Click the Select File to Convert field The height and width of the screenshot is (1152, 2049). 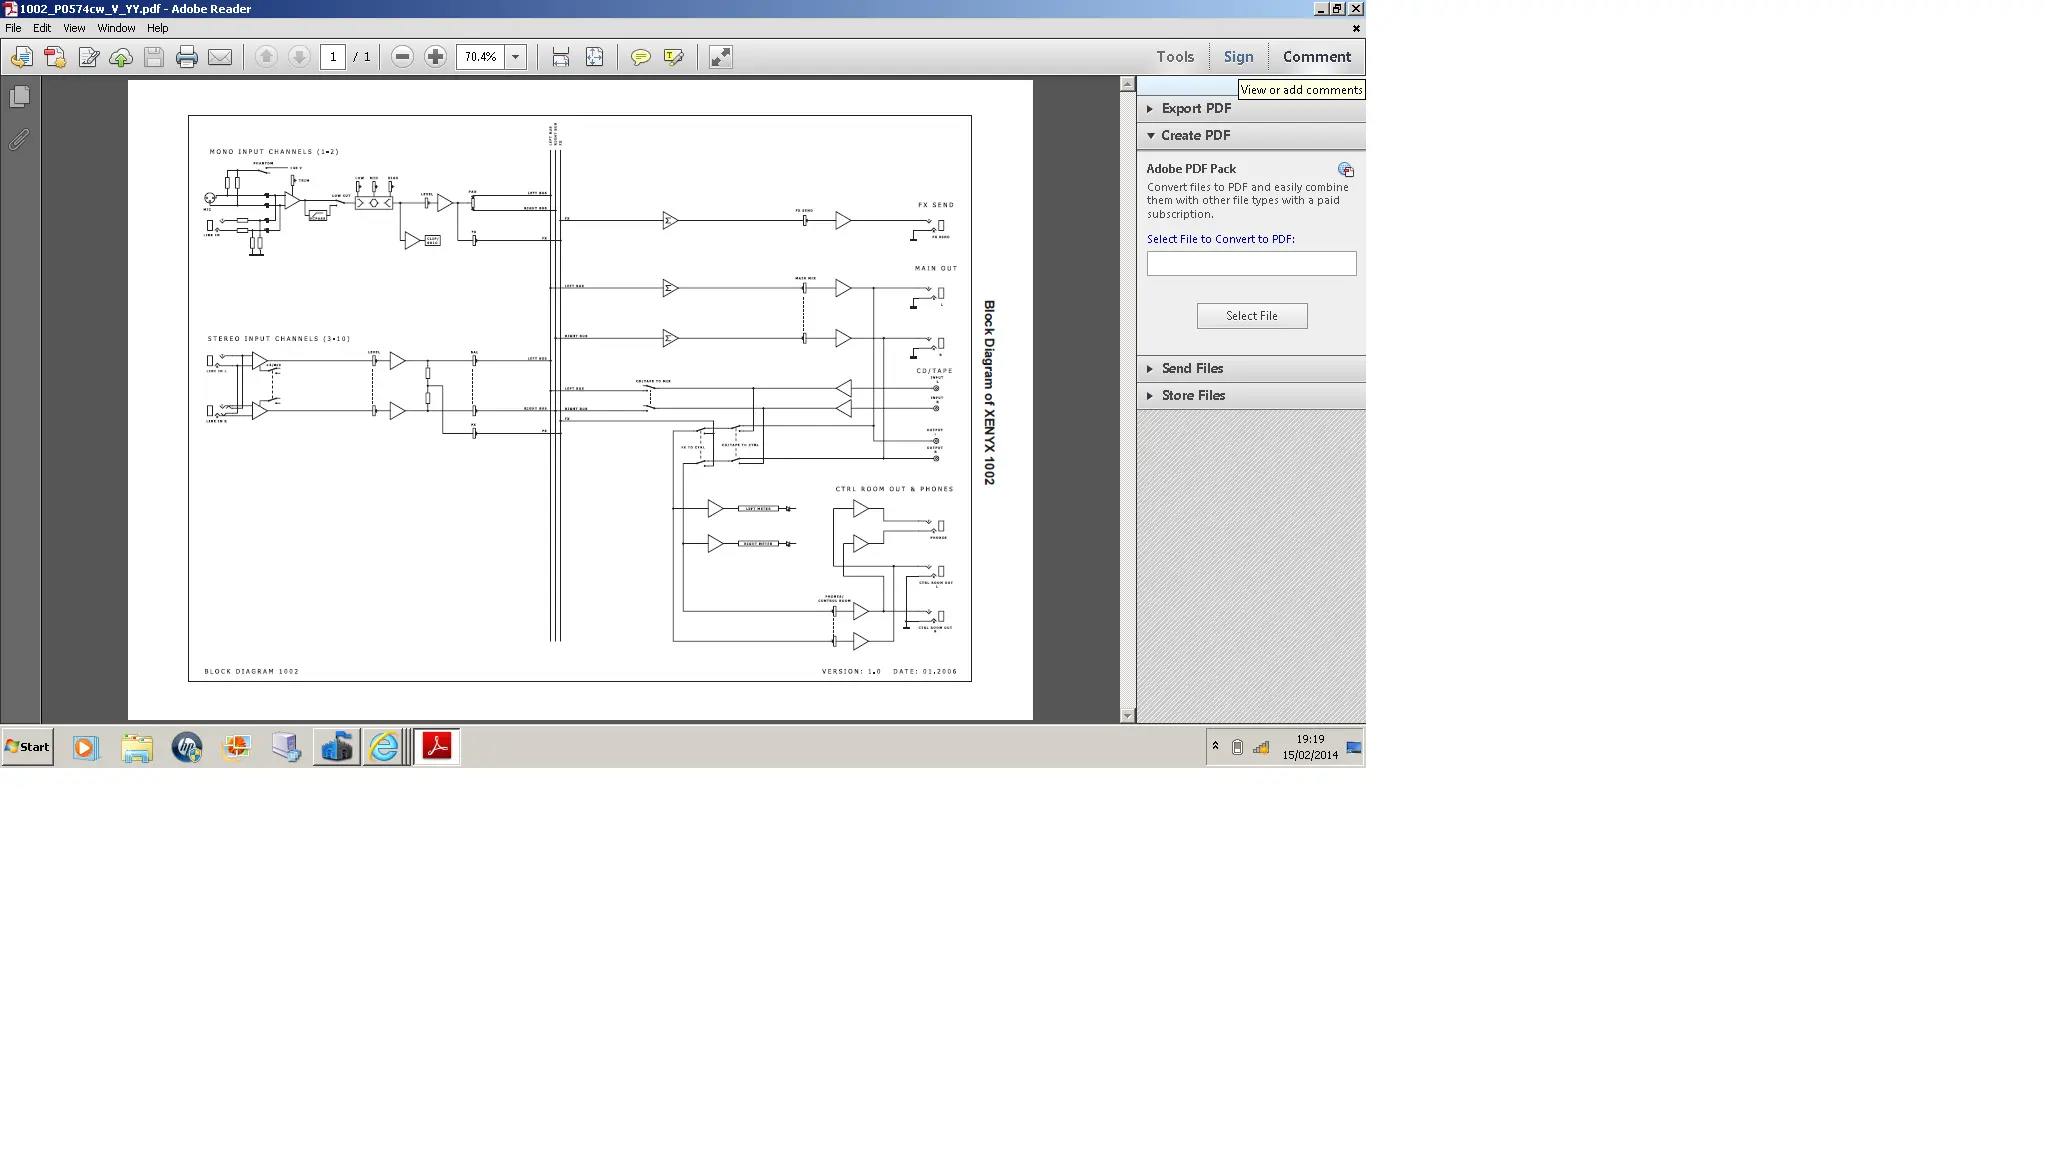pyautogui.click(x=1251, y=263)
